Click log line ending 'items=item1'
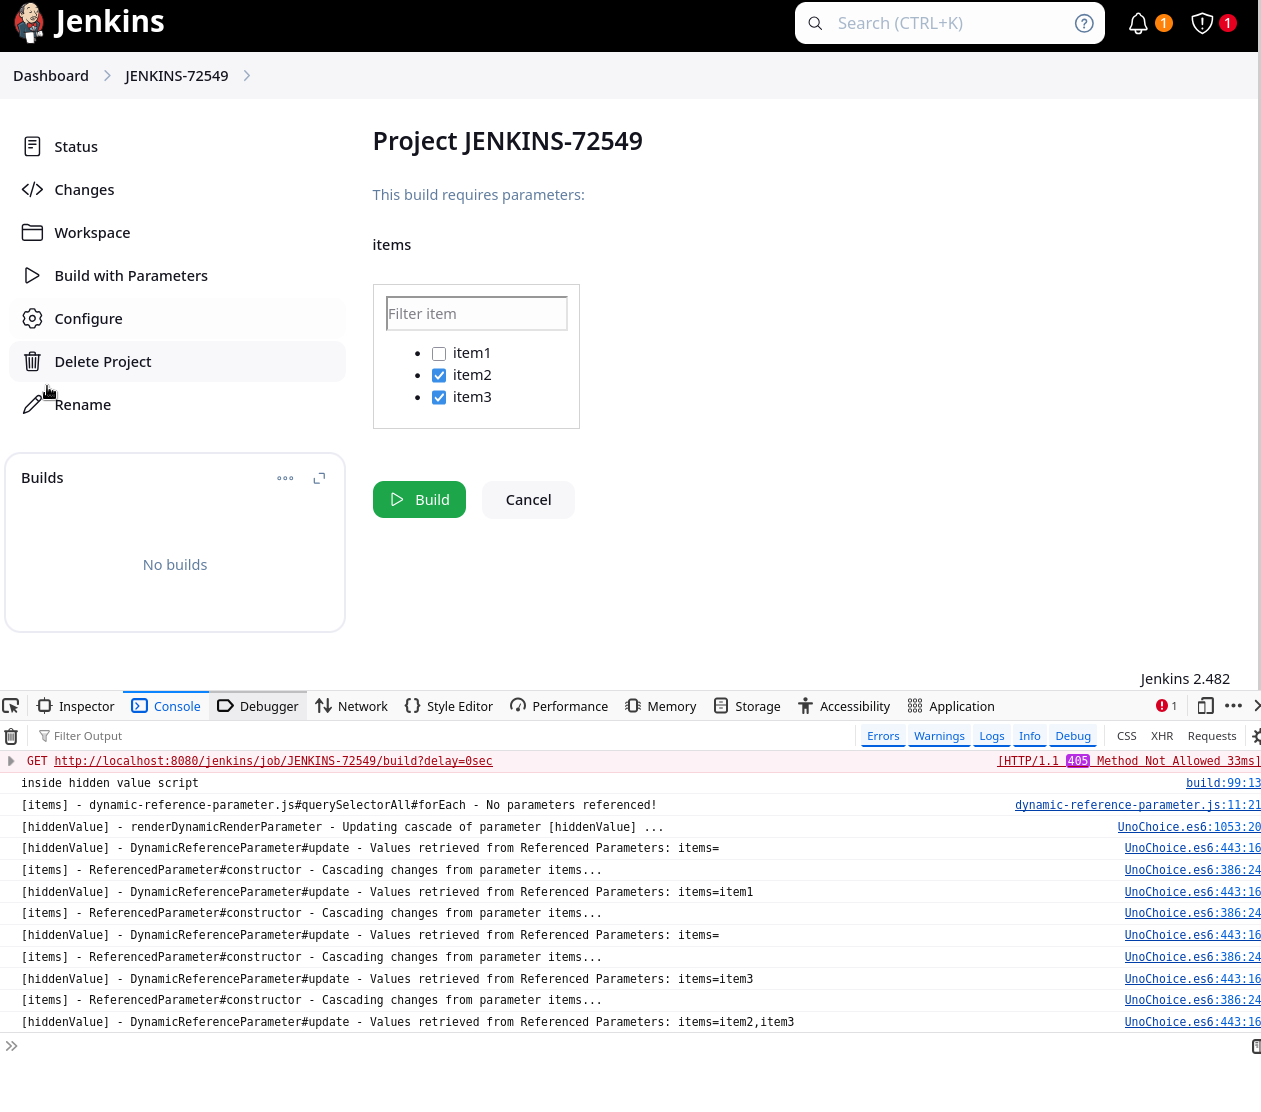 (x=387, y=892)
